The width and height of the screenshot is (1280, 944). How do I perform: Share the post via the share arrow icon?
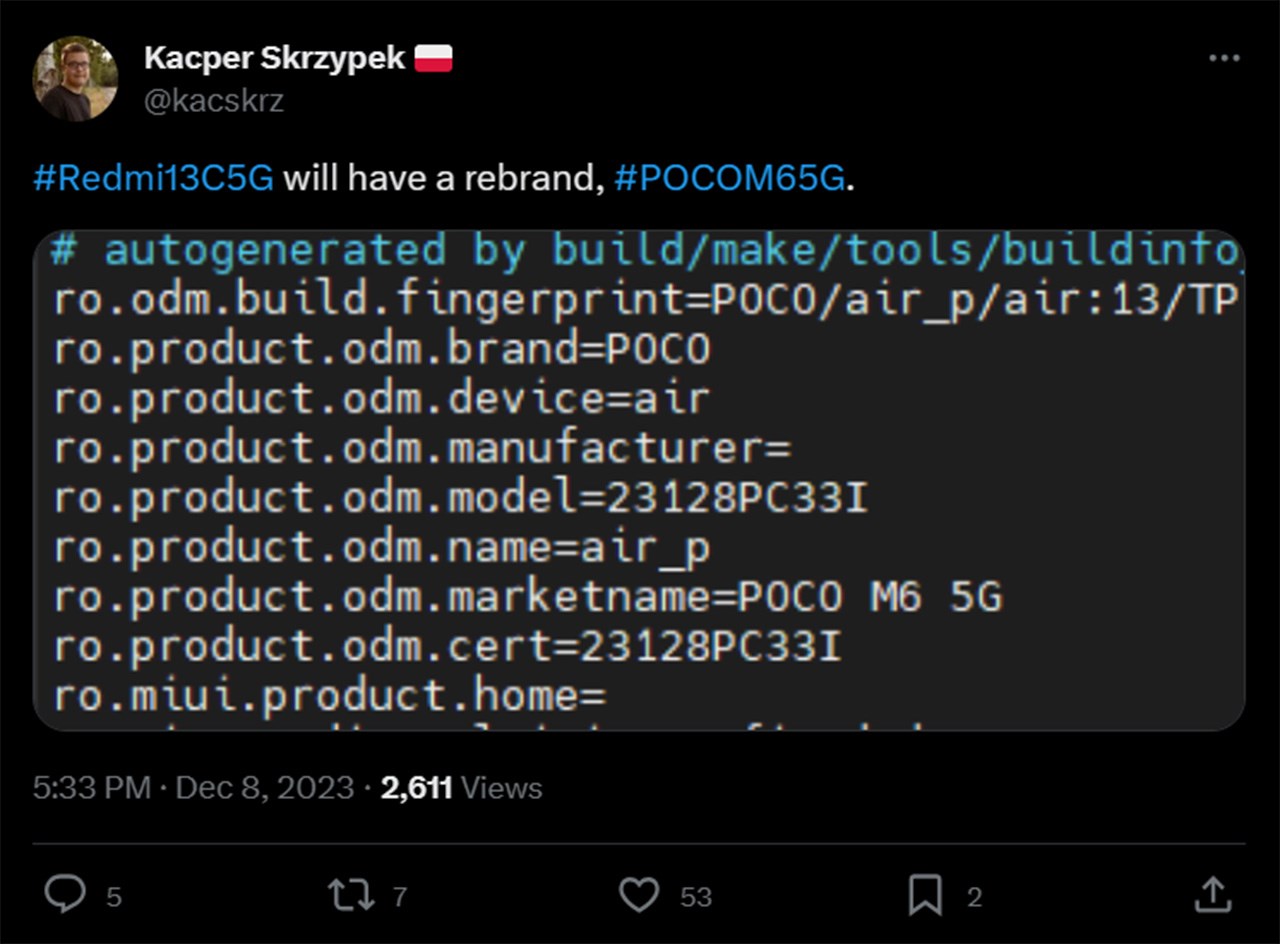[x=1213, y=896]
